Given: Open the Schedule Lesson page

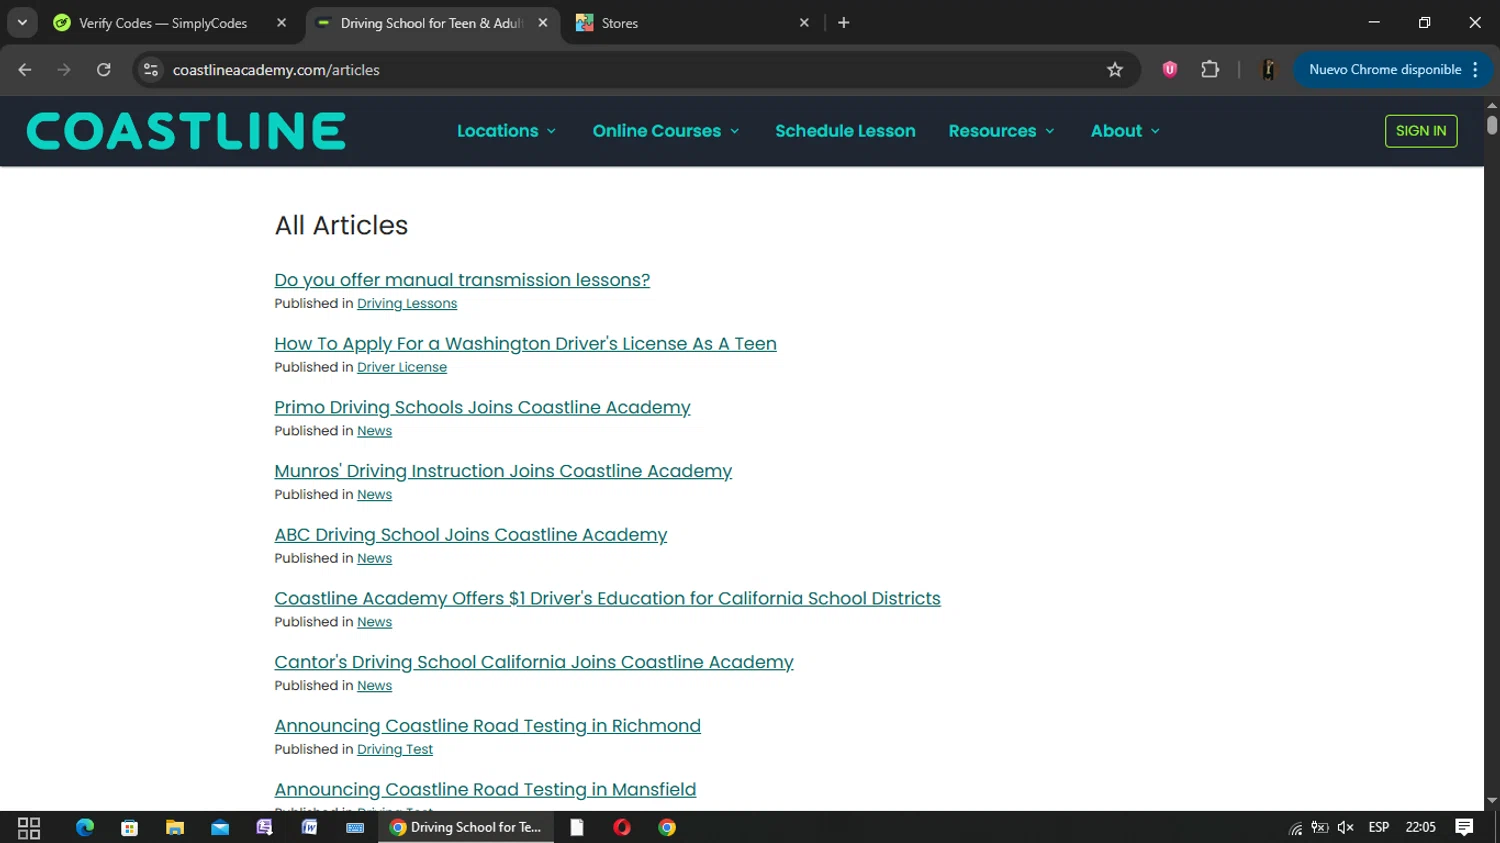Looking at the screenshot, I should (845, 131).
